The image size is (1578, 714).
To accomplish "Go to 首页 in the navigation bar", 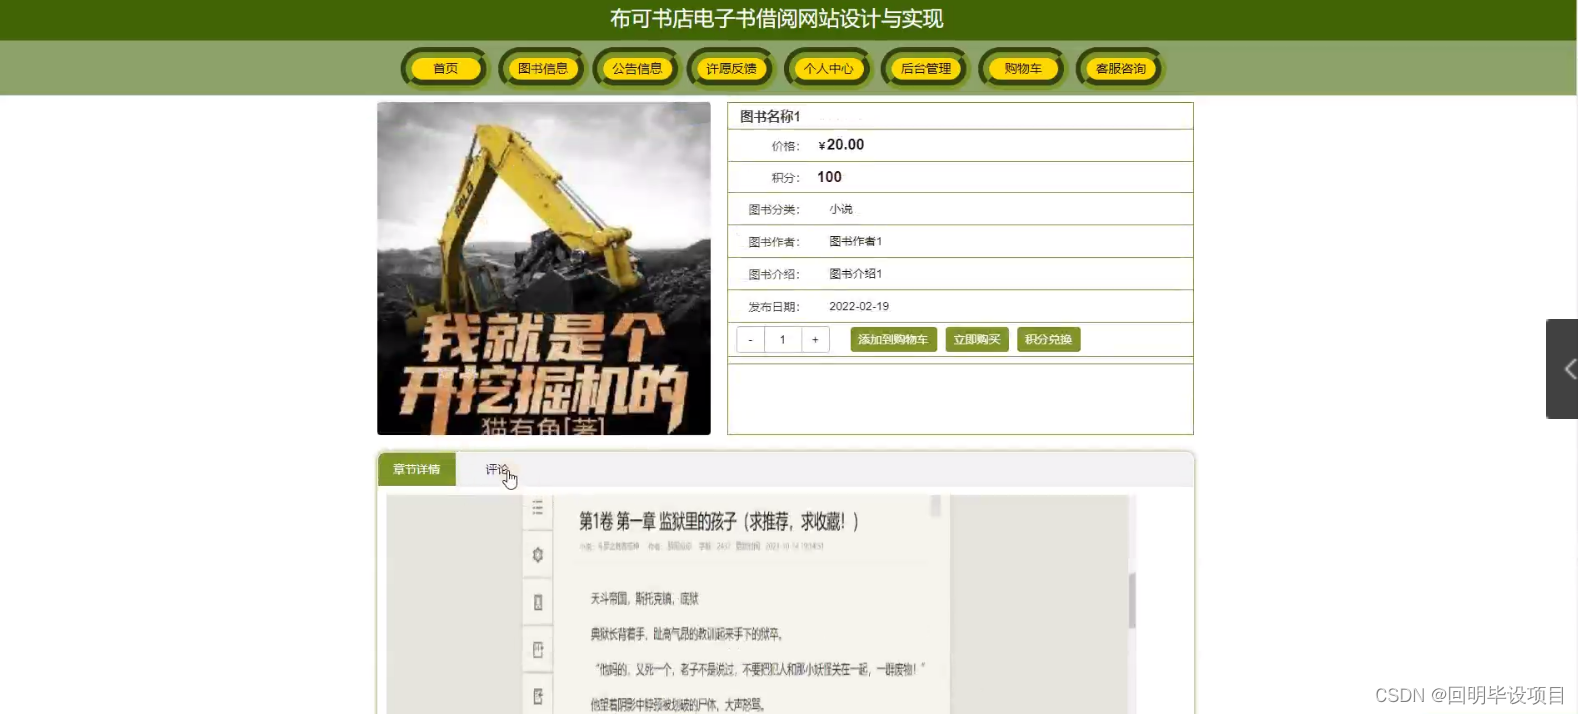I will [446, 68].
